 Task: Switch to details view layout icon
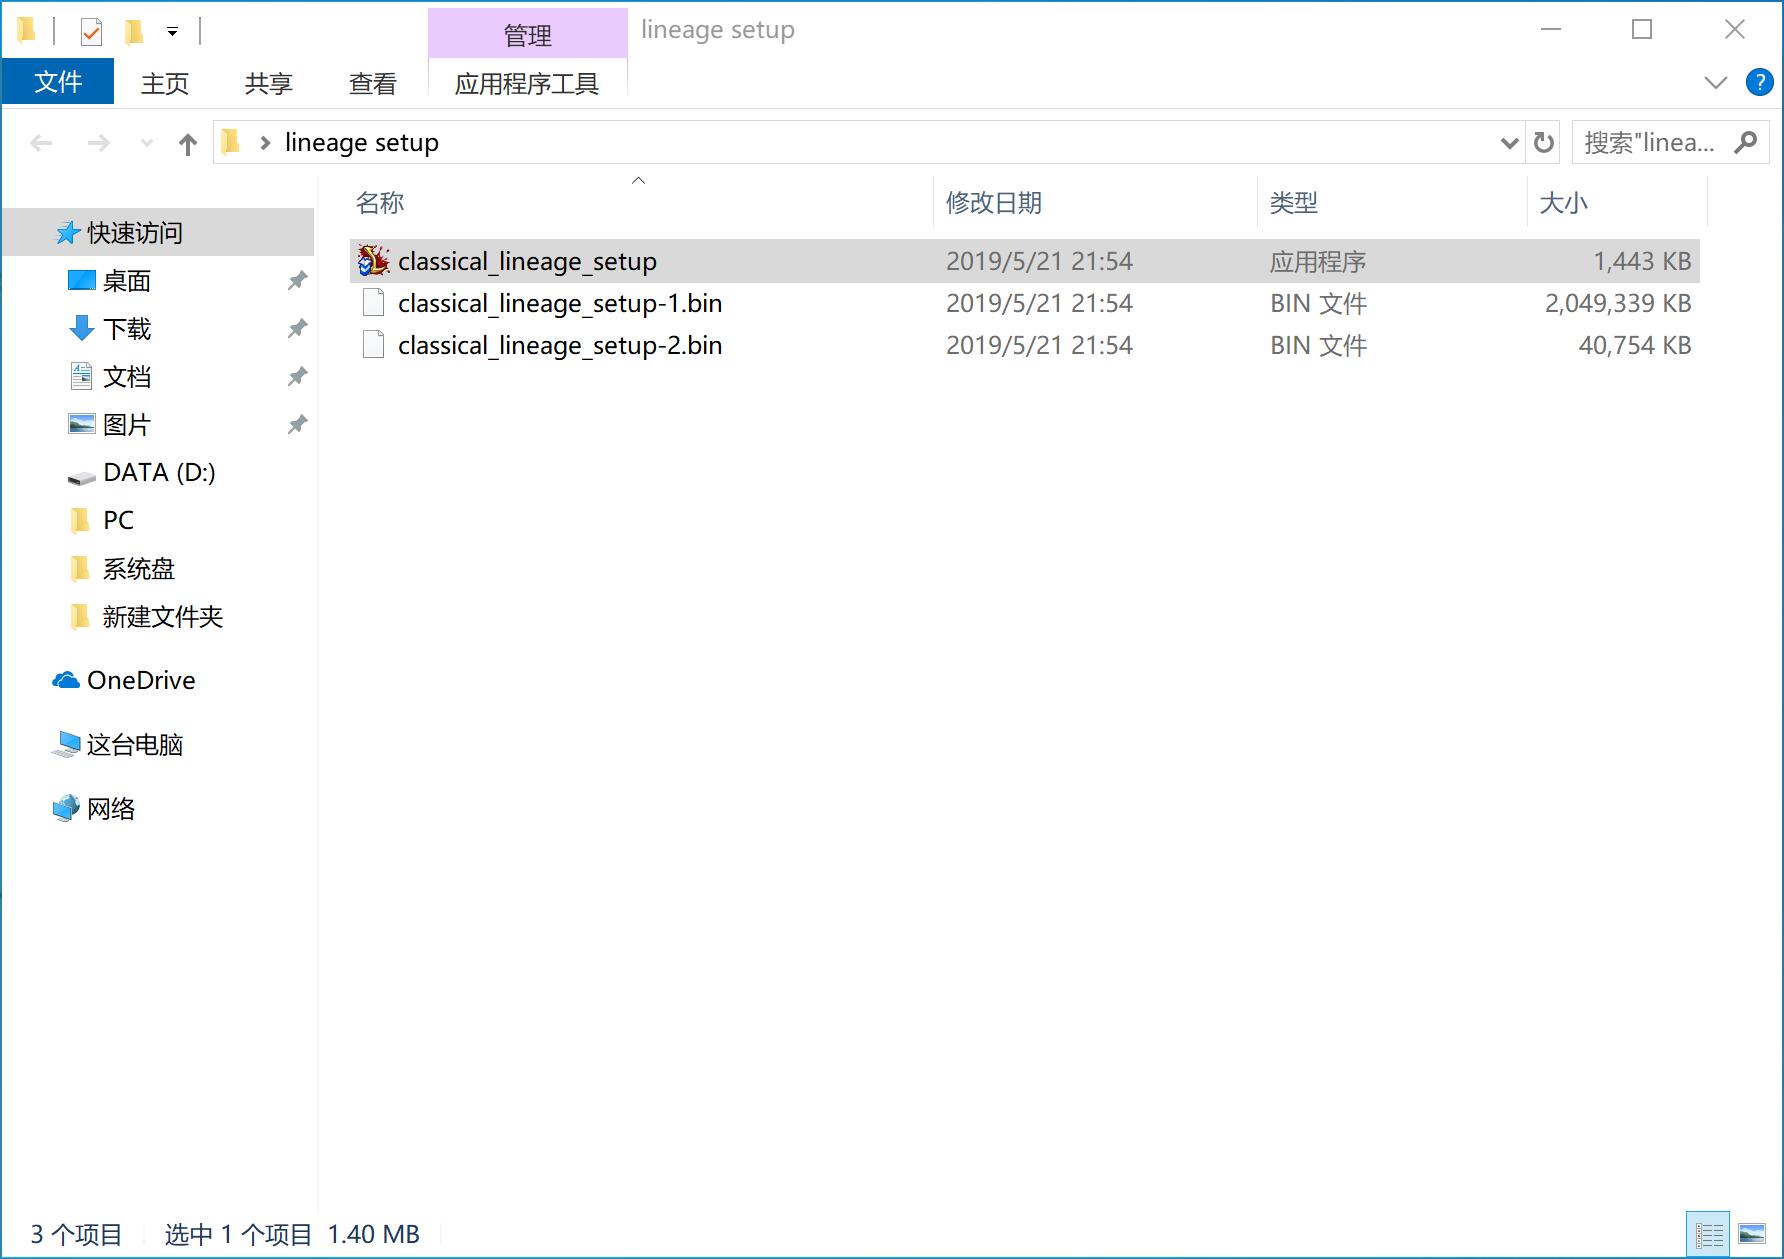(x=1709, y=1235)
